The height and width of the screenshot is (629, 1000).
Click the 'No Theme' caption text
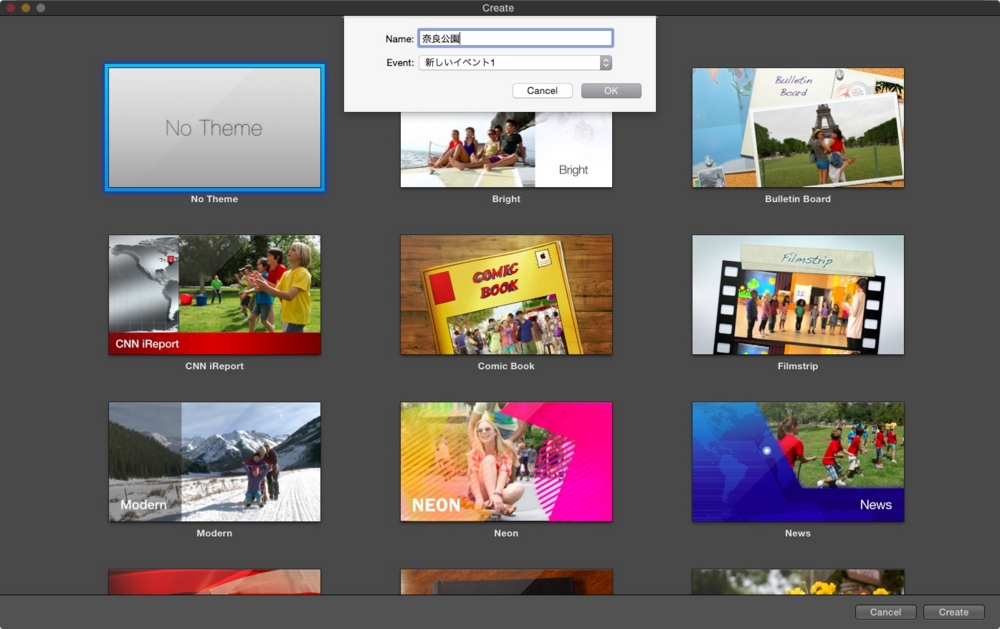tap(214, 199)
